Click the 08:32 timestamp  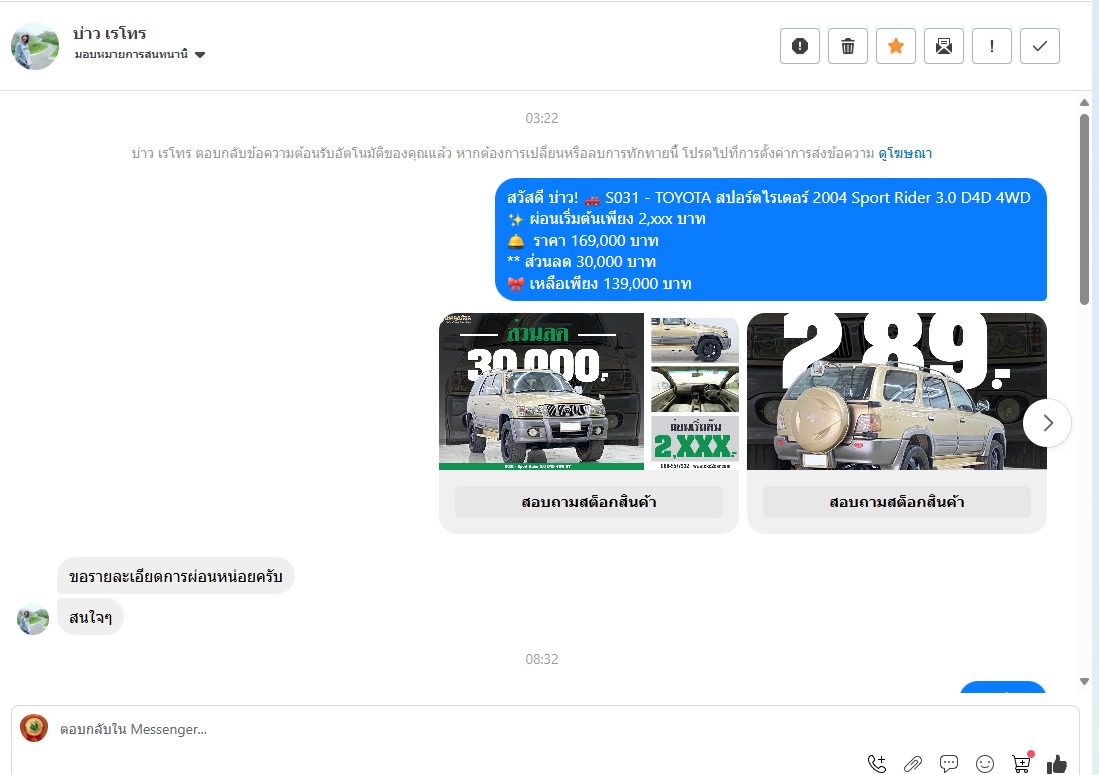tap(542, 659)
